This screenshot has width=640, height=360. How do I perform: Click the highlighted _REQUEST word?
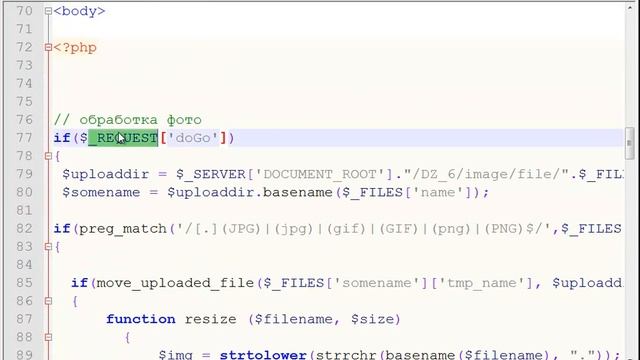[123, 138]
